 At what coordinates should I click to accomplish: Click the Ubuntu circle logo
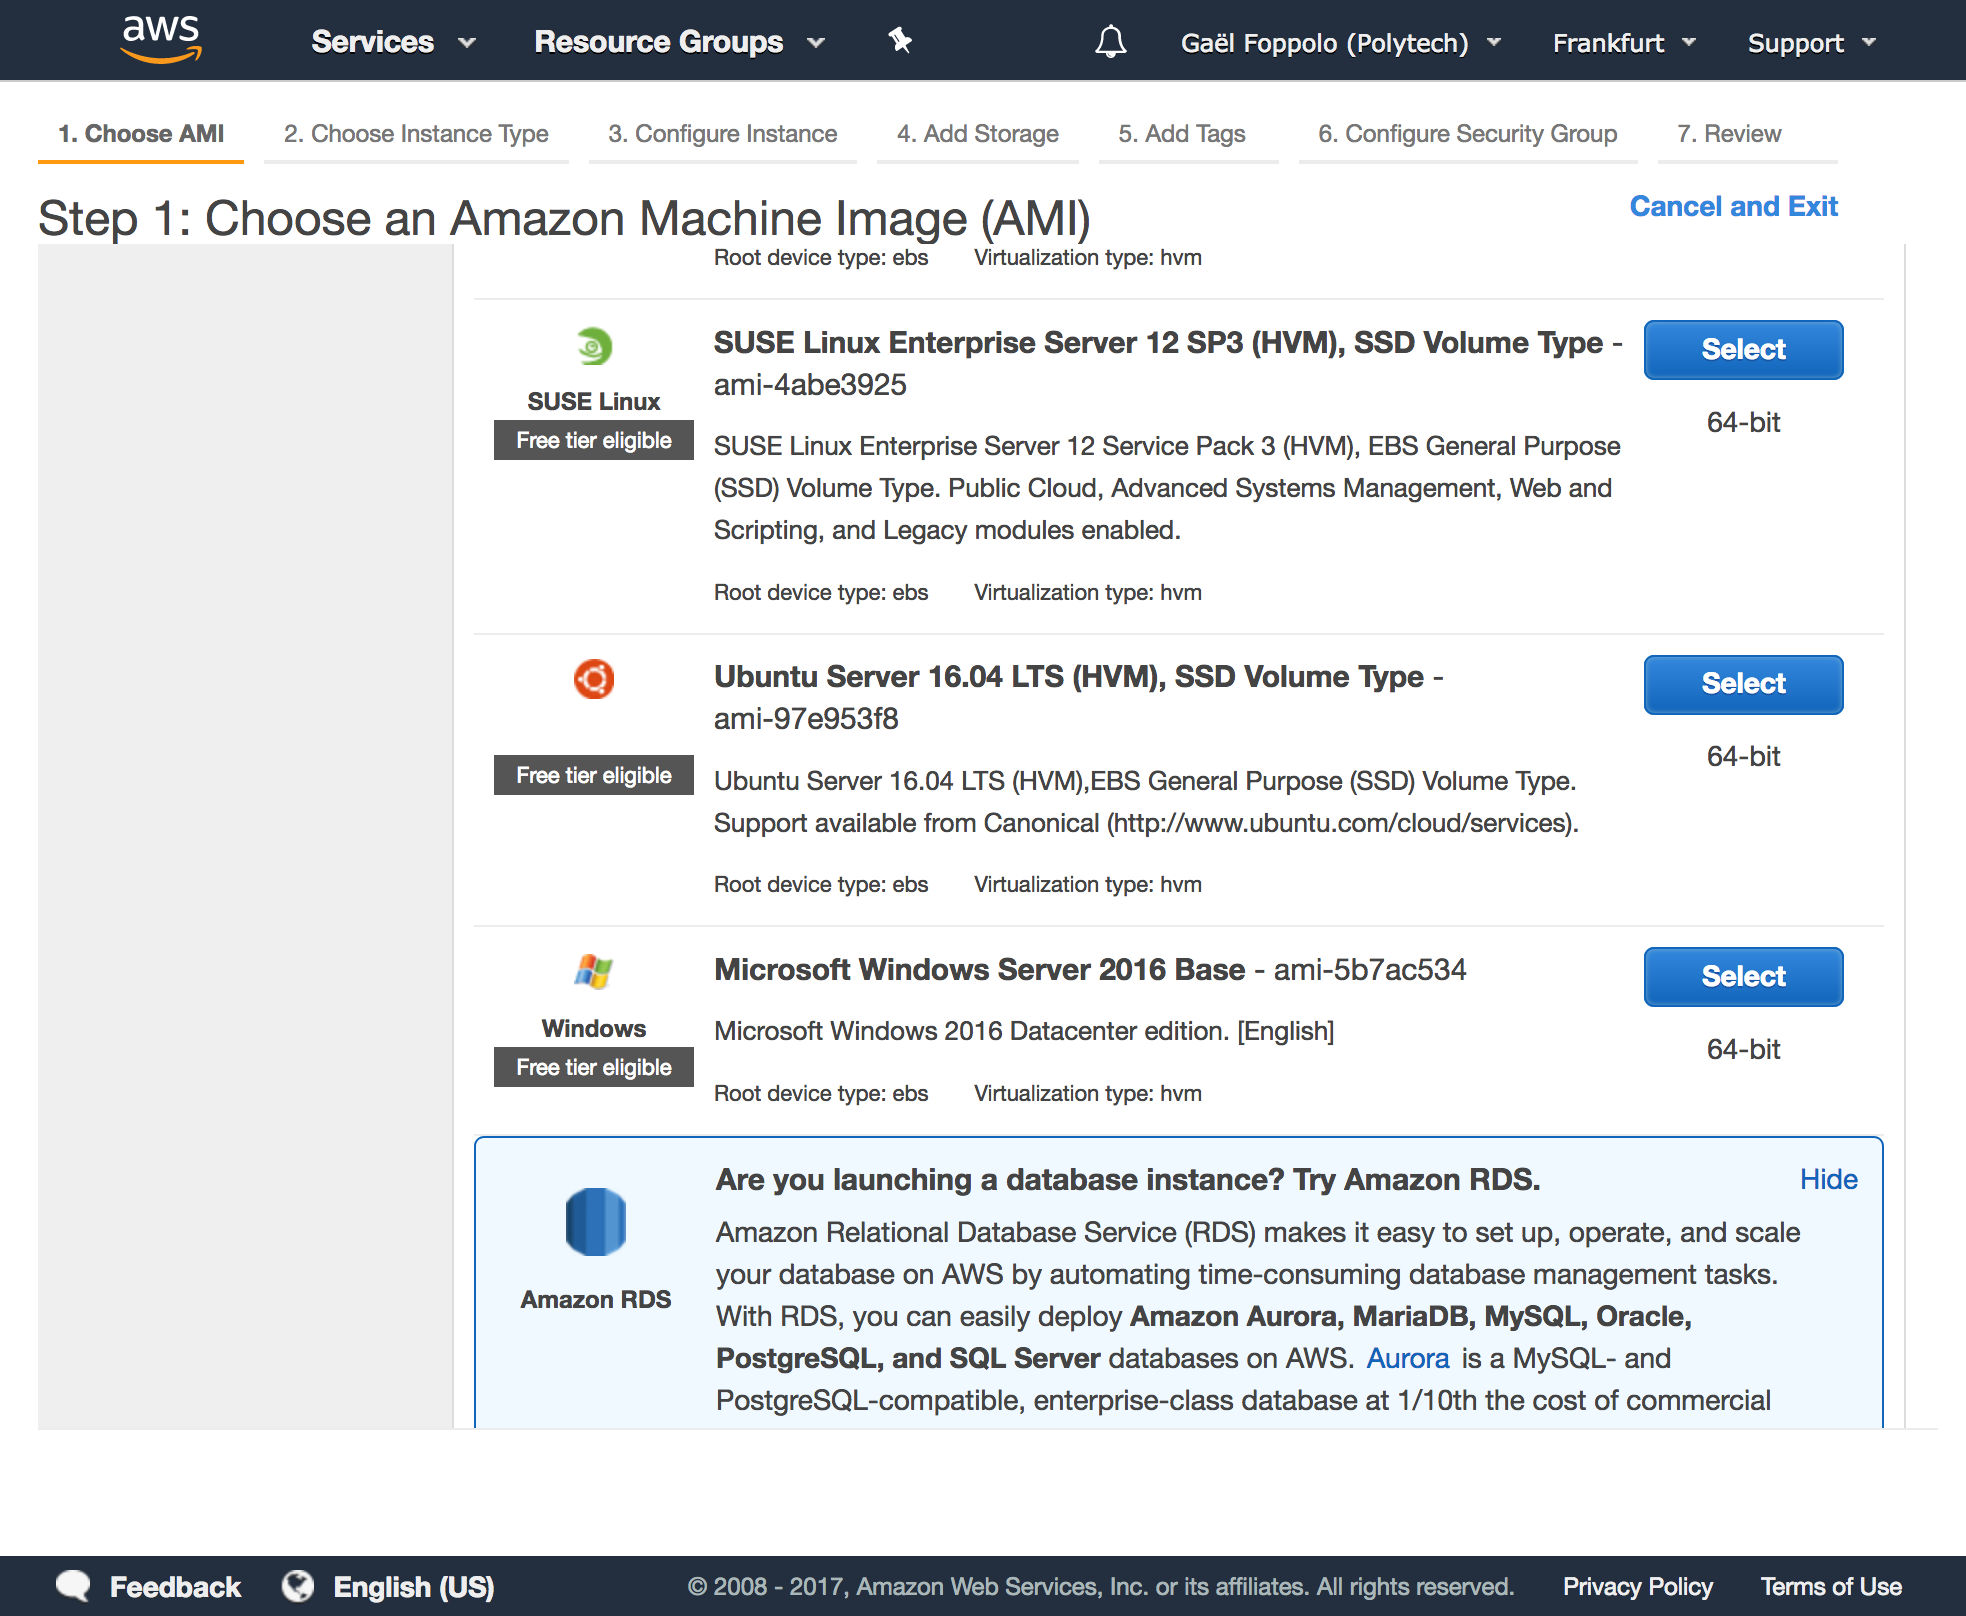pos(594,679)
